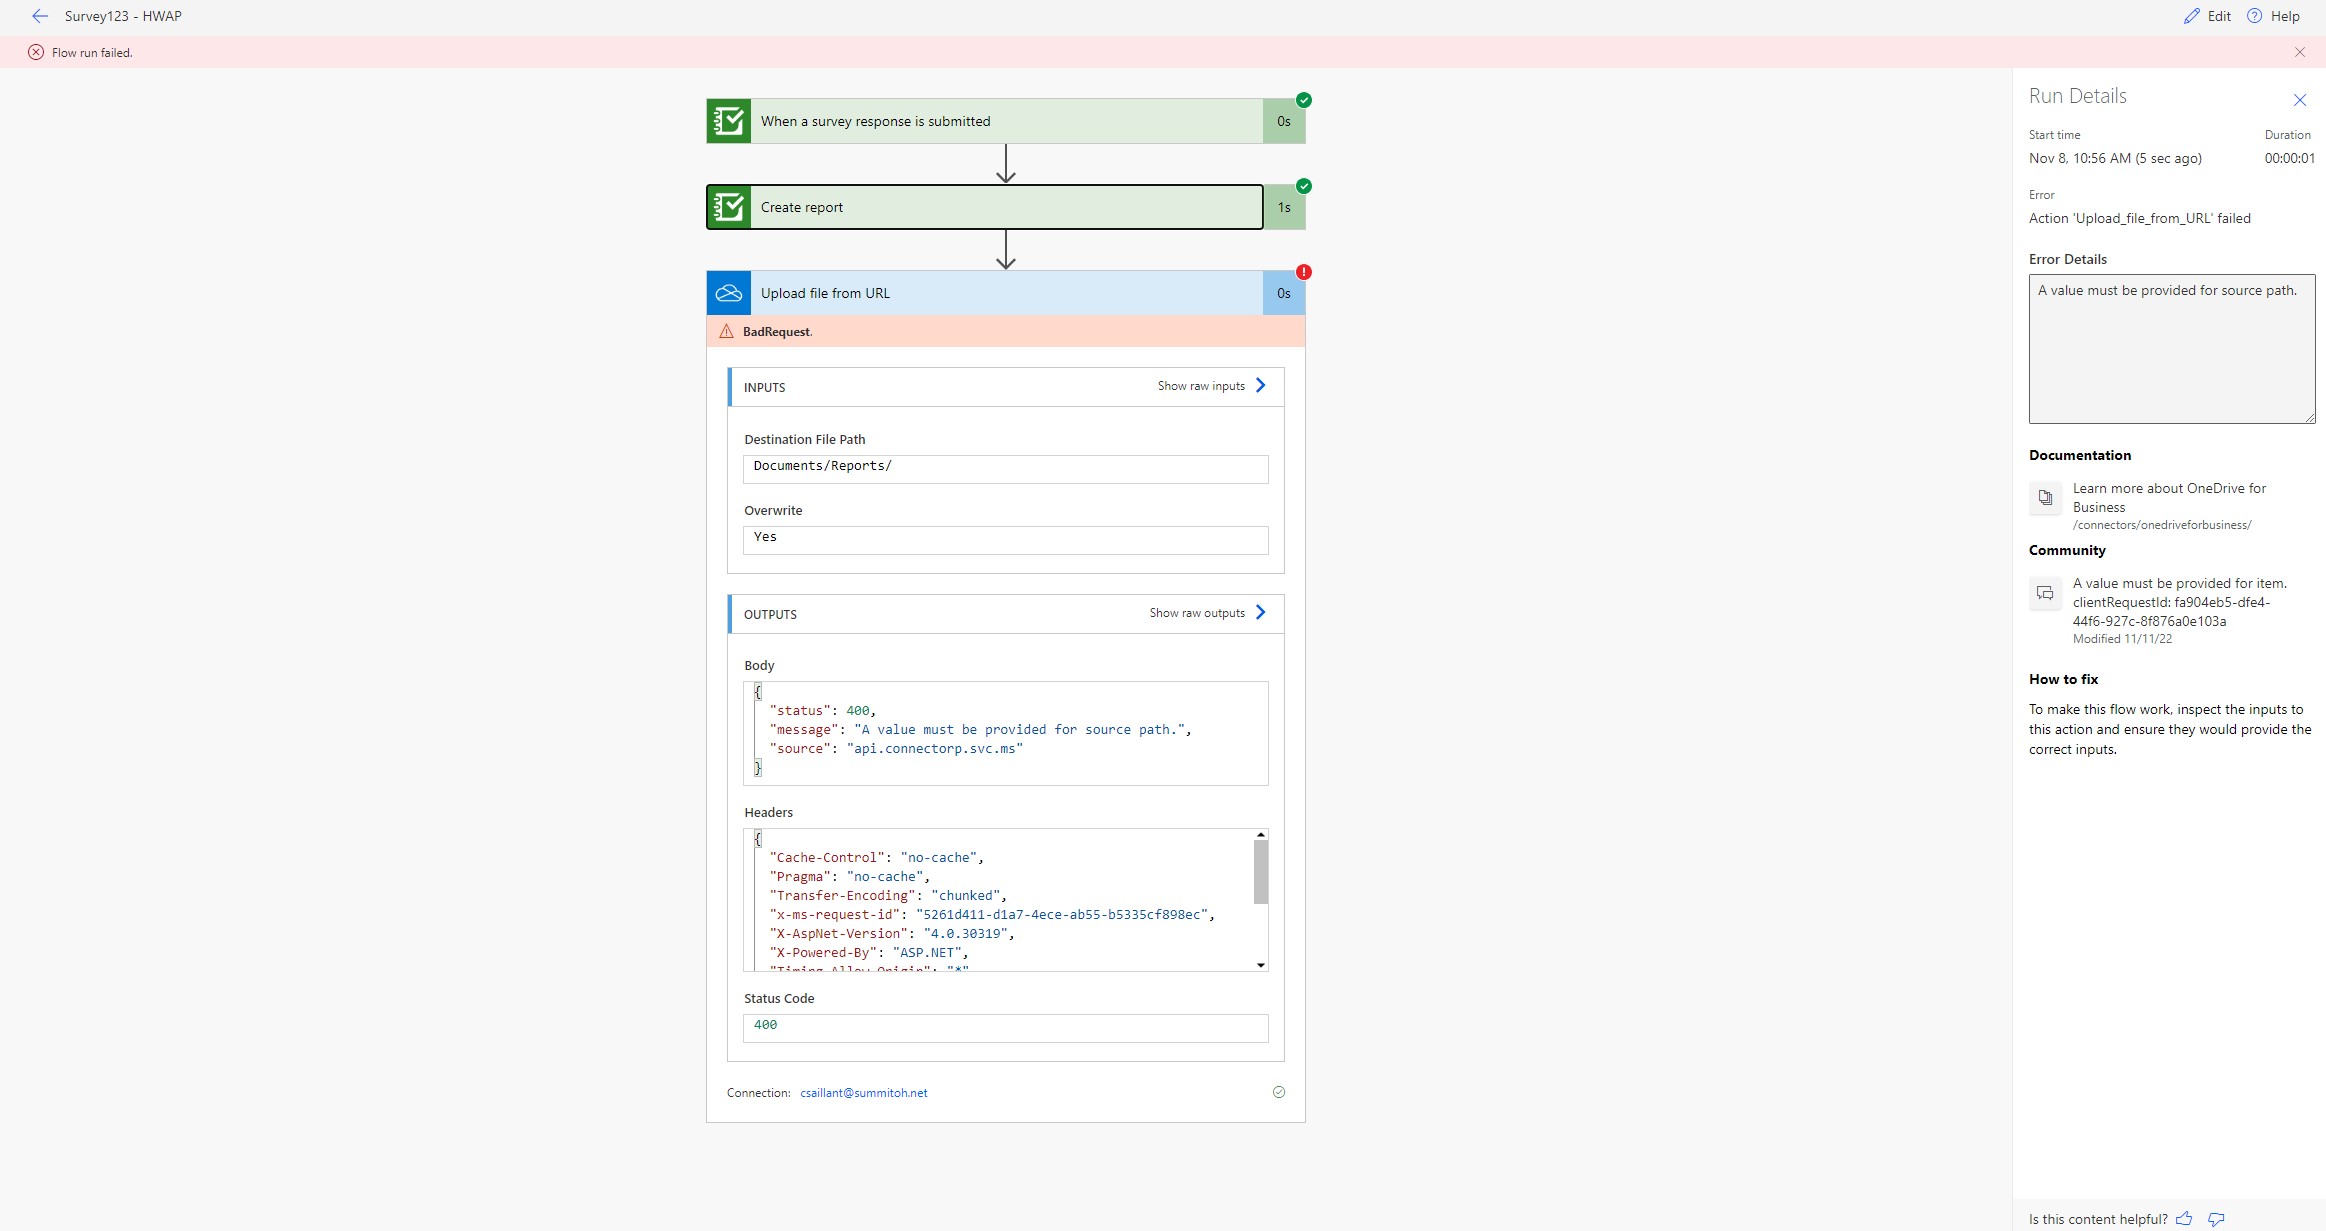2326x1231 pixels.
Task: Click the Flow run failed error icon
Action: click(36, 52)
